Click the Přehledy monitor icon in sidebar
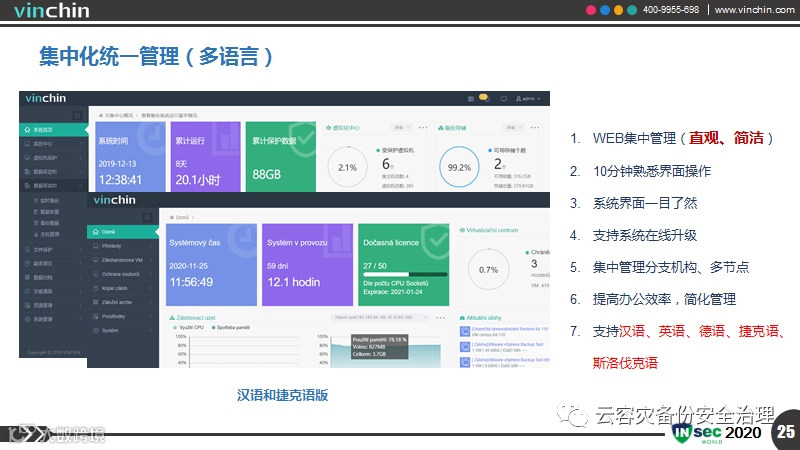This screenshot has height=450, width=800. [x=95, y=246]
